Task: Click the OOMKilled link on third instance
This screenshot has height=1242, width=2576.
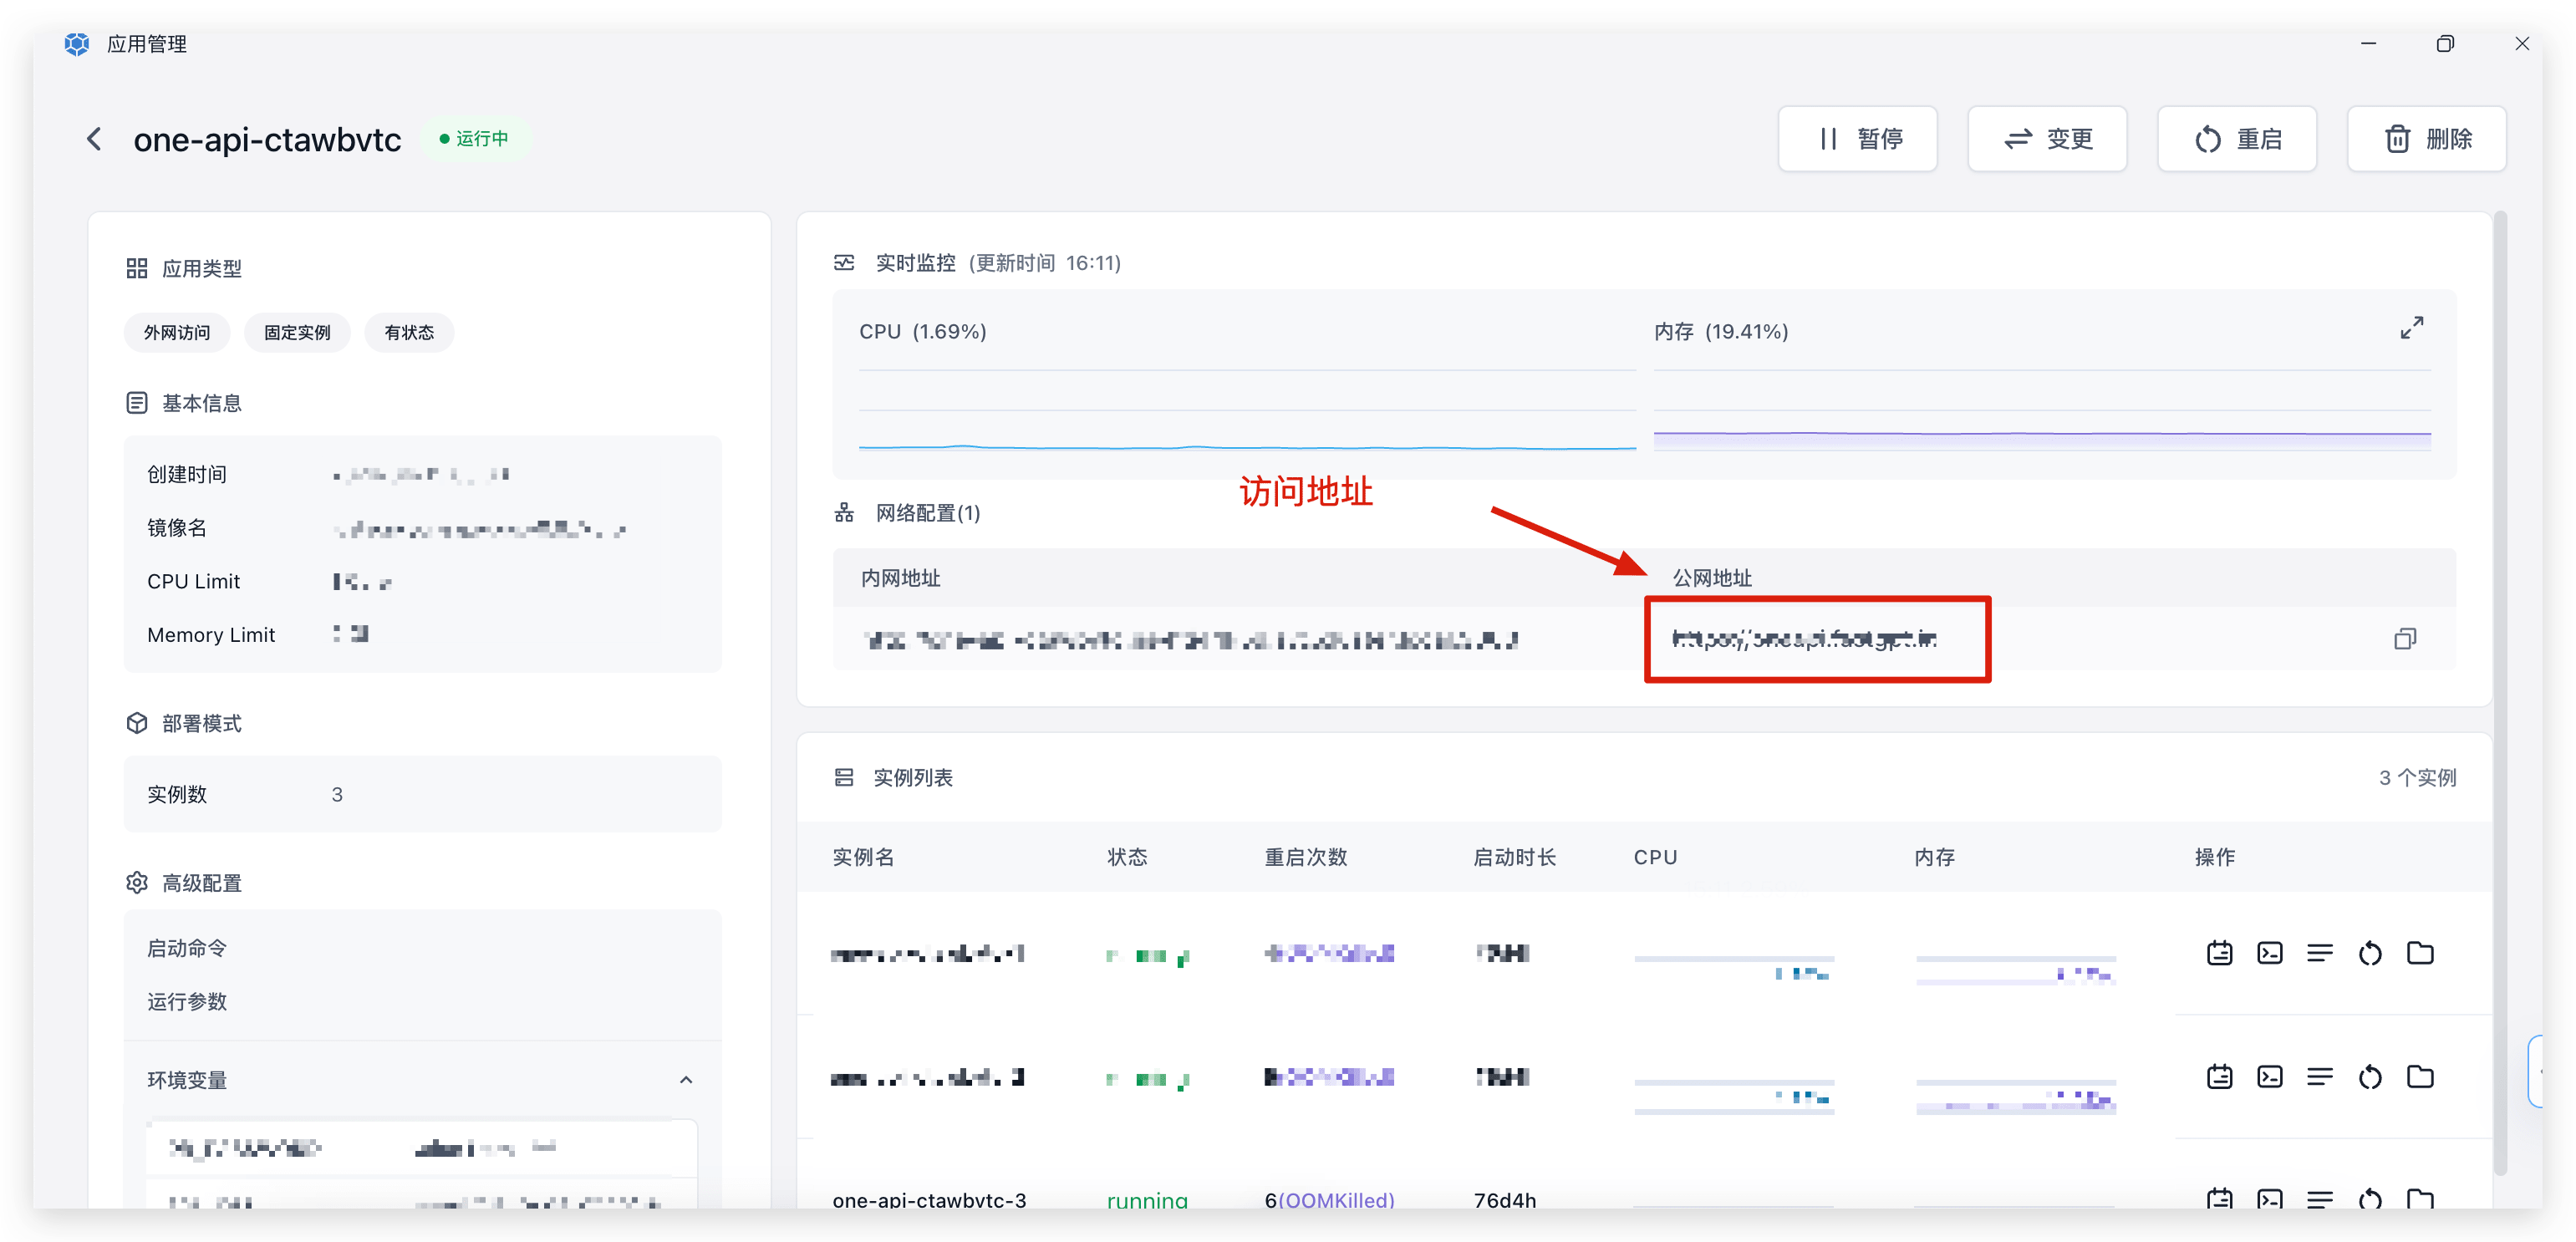Action: pos(1336,1199)
